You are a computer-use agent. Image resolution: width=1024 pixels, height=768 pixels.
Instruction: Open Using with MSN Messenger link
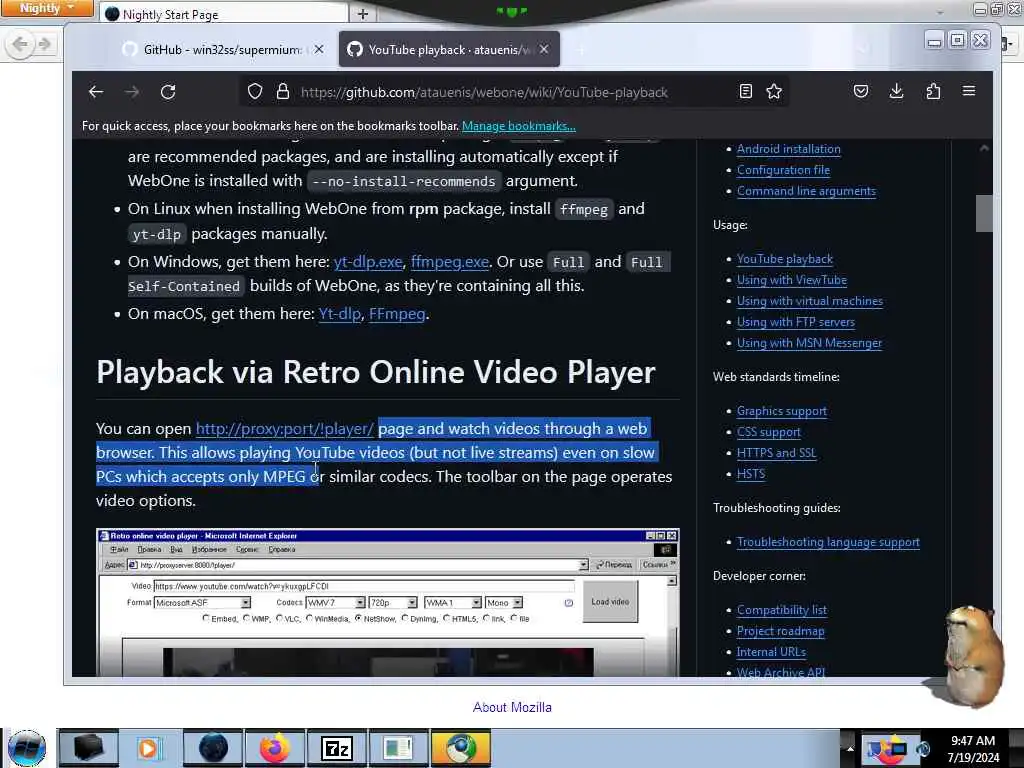tap(809, 342)
